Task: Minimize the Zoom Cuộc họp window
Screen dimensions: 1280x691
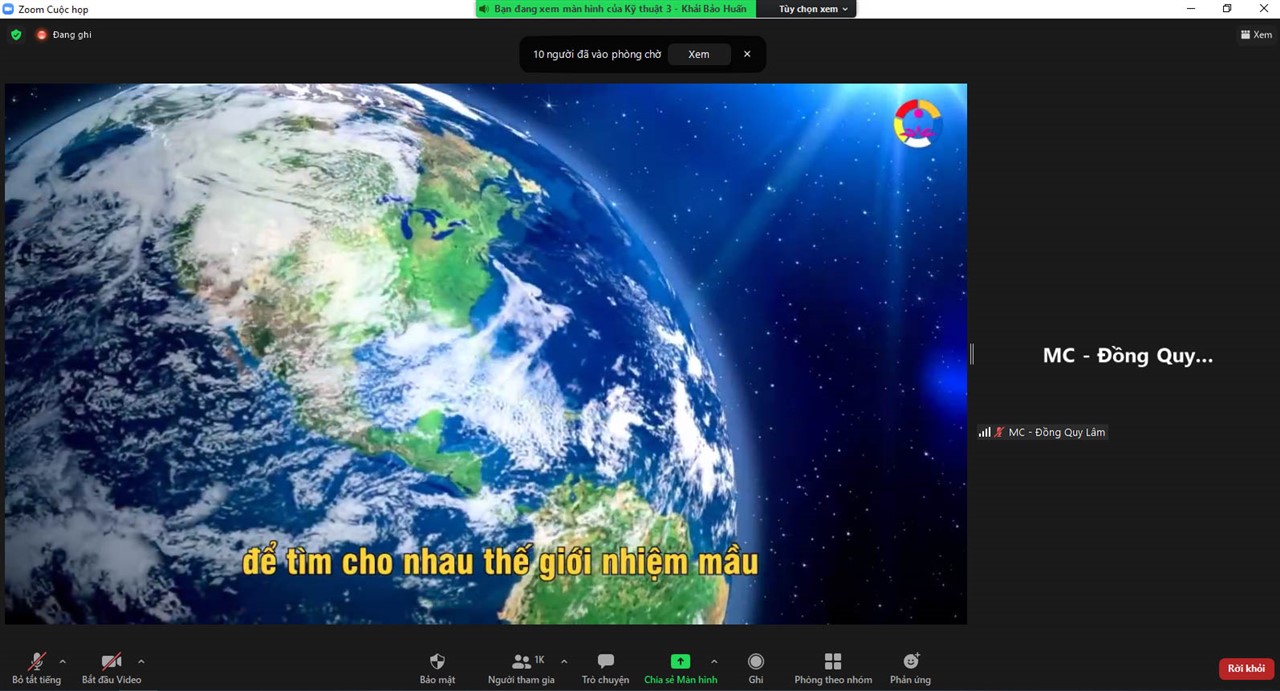Action: click(x=1191, y=9)
